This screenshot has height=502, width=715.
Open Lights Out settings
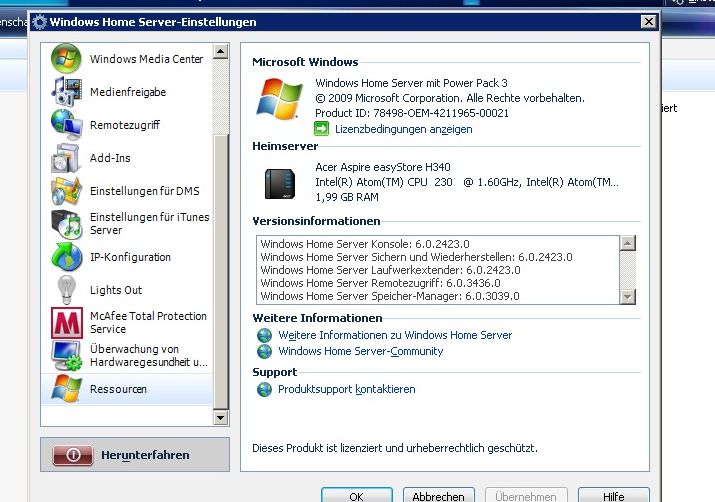point(127,290)
